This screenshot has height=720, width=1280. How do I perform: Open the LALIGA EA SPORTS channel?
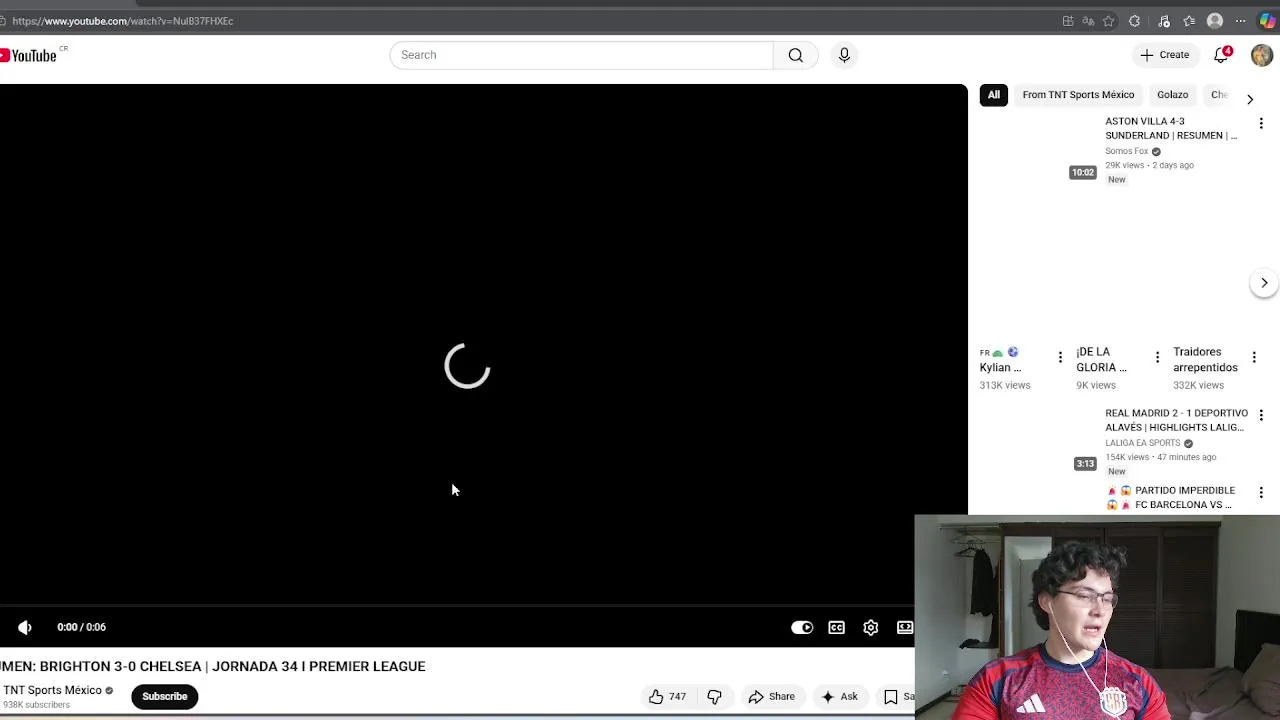[1143, 443]
